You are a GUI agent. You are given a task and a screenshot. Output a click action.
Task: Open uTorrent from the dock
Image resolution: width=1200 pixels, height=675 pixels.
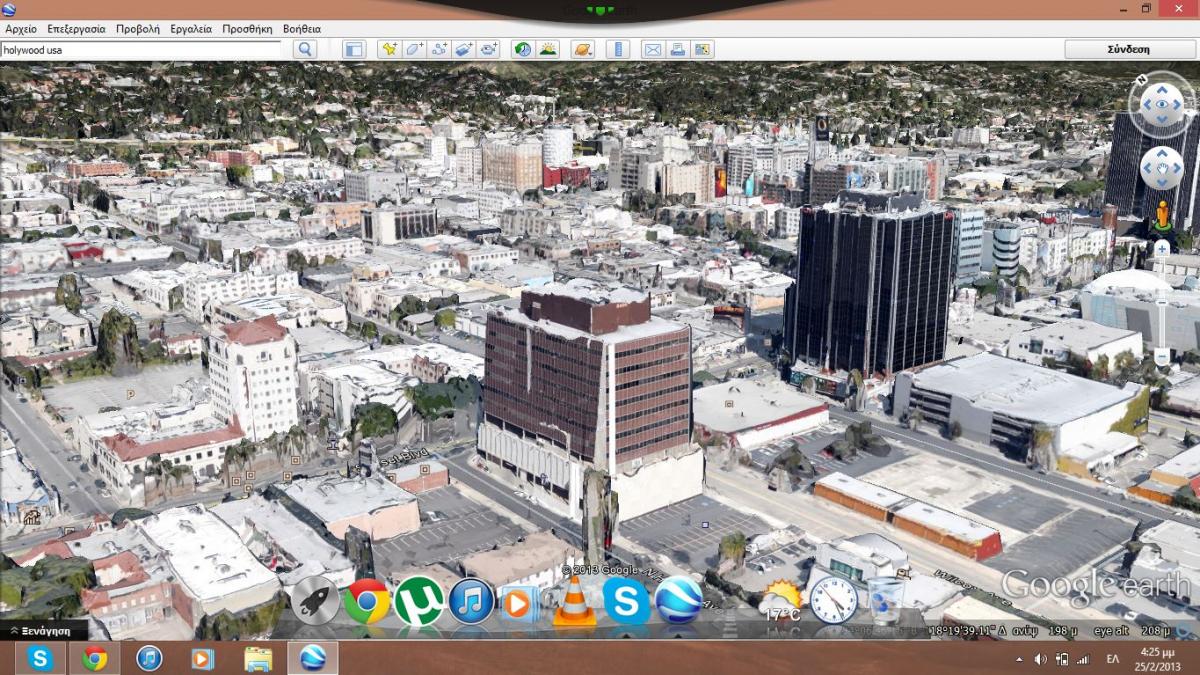[419, 602]
